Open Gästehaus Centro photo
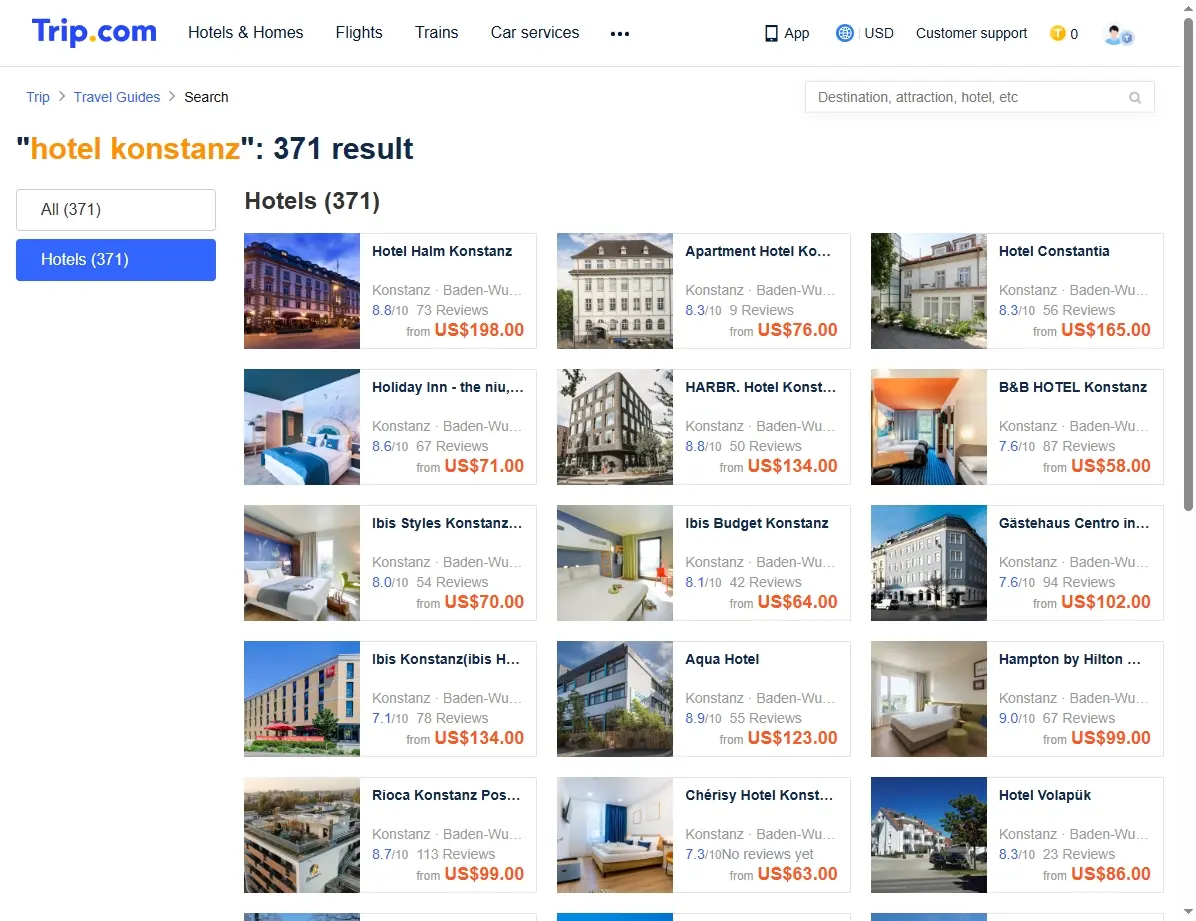Image resolution: width=1196 pixels, height=921 pixels. (929, 563)
